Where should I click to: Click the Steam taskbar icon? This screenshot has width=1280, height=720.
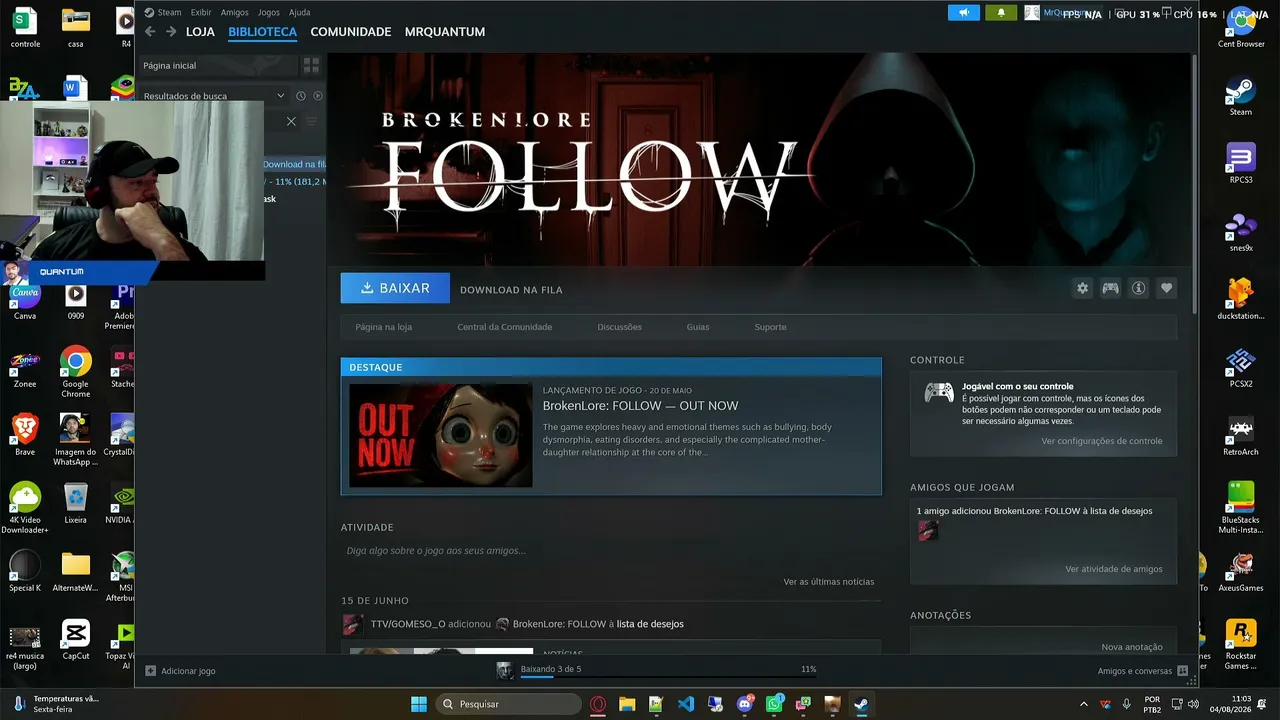861,704
